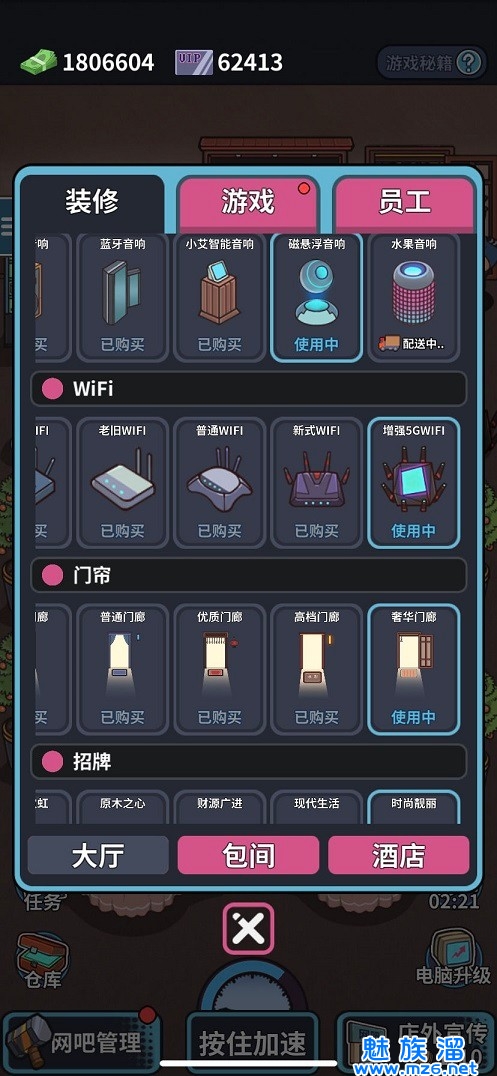The width and height of the screenshot is (497, 1076).
Task: Select the 新式WIFI router
Action: pyautogui.click(x=316, y=482)
